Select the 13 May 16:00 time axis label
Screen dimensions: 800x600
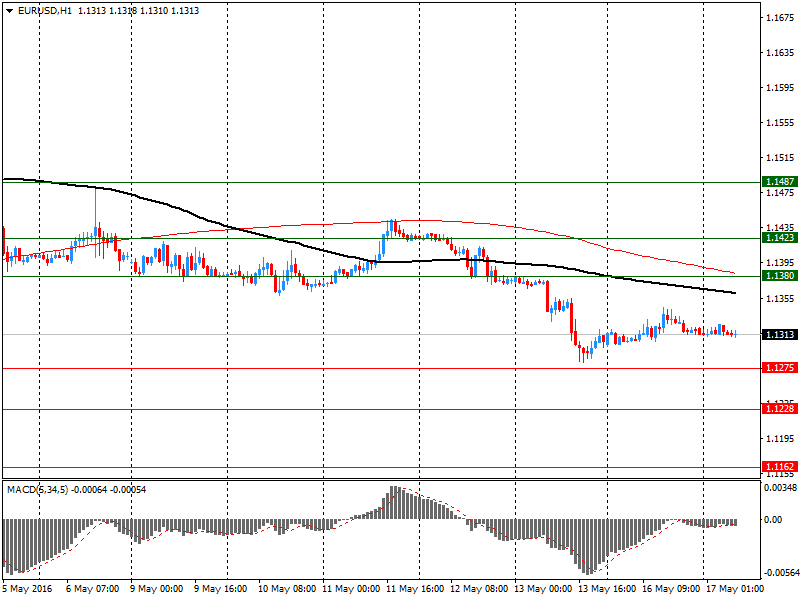click(607, 589)
